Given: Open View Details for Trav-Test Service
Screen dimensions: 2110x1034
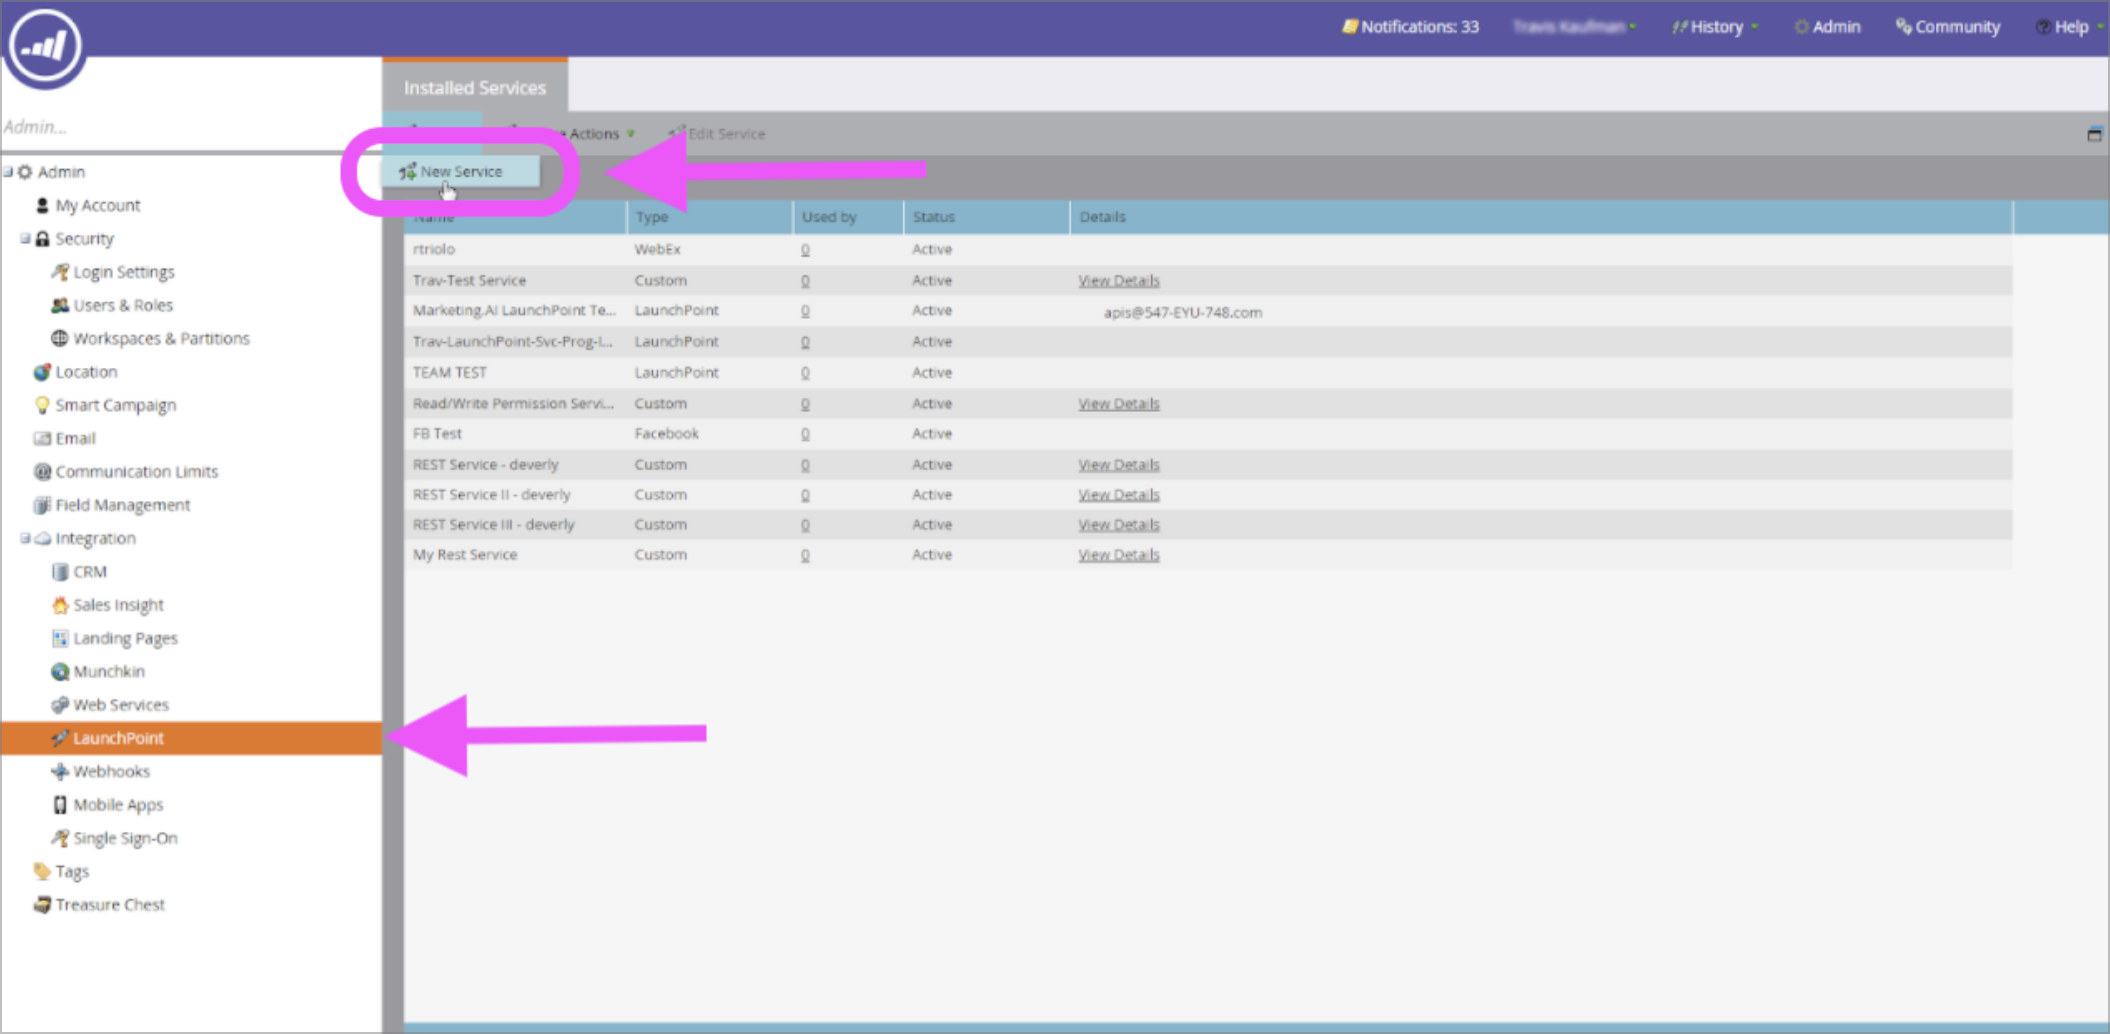Looking at the screenshot, I should click(1118, 280).
